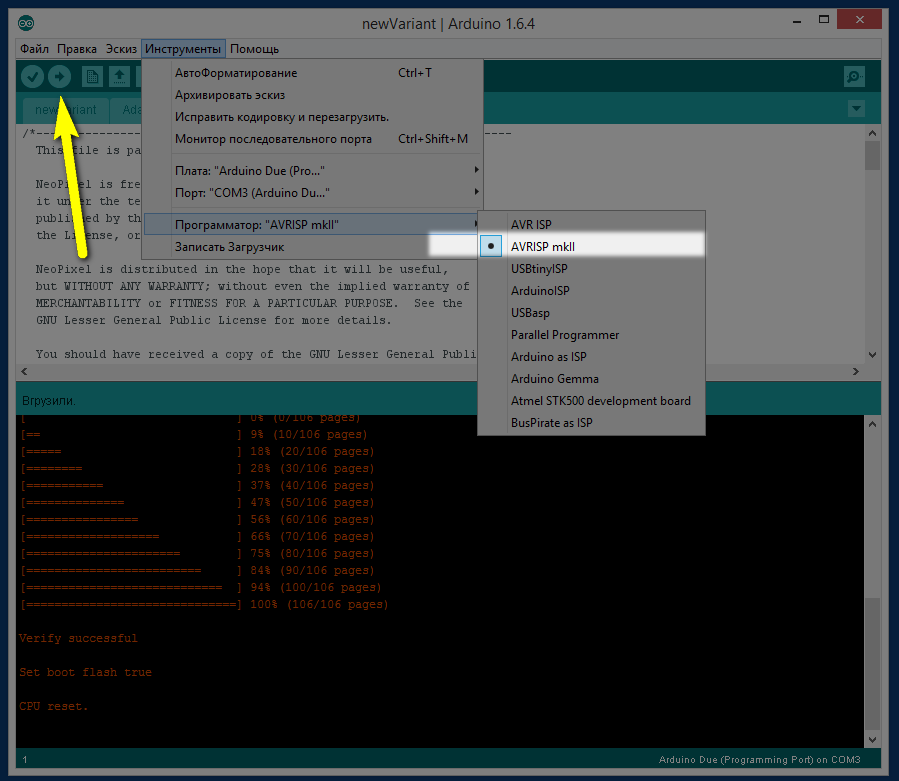Click status bar Arduino Due on COM3

click(759, 759)
